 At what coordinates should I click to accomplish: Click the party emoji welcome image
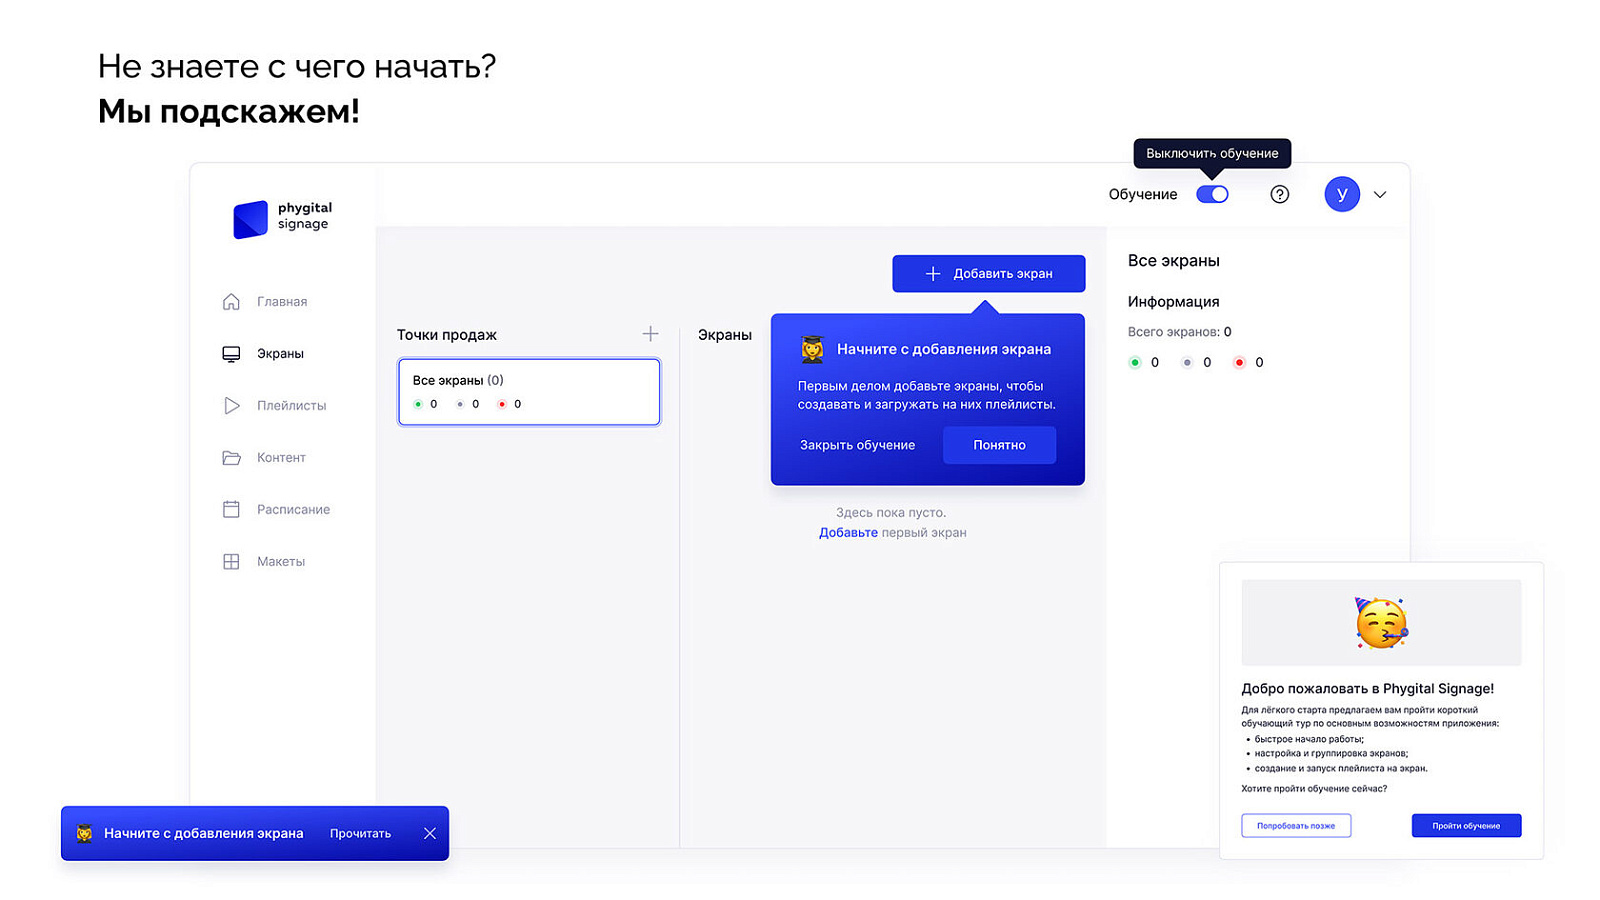tap(1381, 623)
